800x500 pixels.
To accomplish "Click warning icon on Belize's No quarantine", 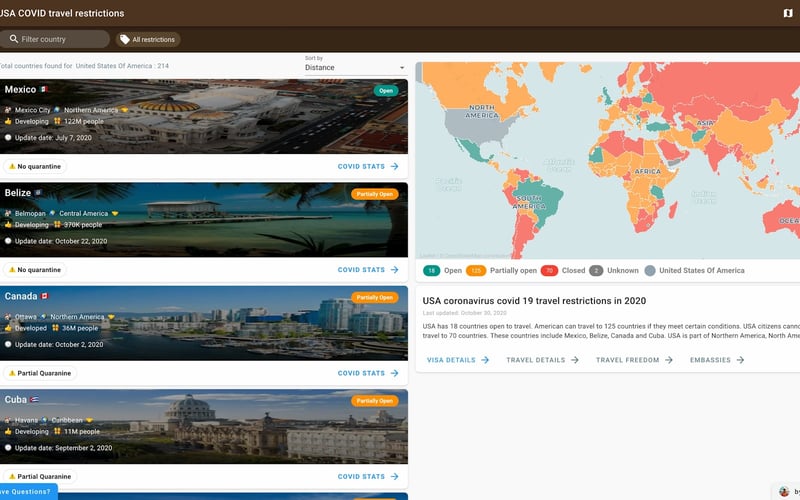I will click(x=12, y=270).
